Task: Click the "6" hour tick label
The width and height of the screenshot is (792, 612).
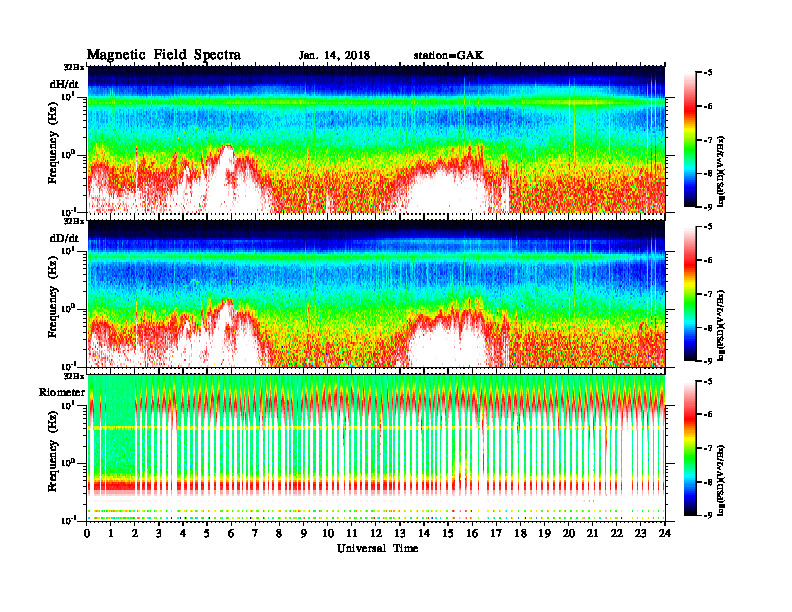Action: click(x=231, y=533)
